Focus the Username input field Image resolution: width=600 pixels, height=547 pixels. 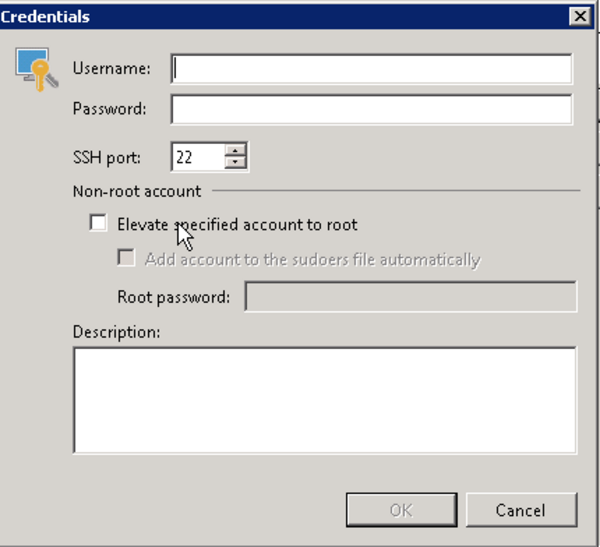point(371,68)
